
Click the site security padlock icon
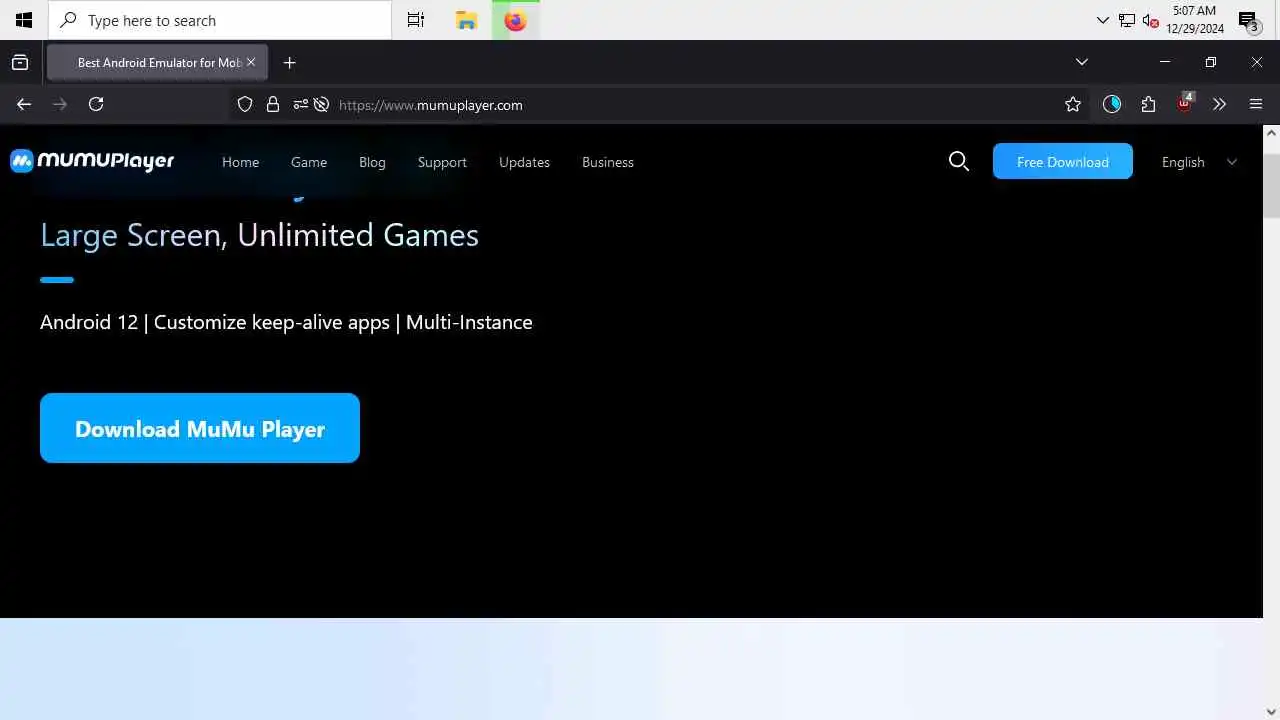click(x=272, y=104)
